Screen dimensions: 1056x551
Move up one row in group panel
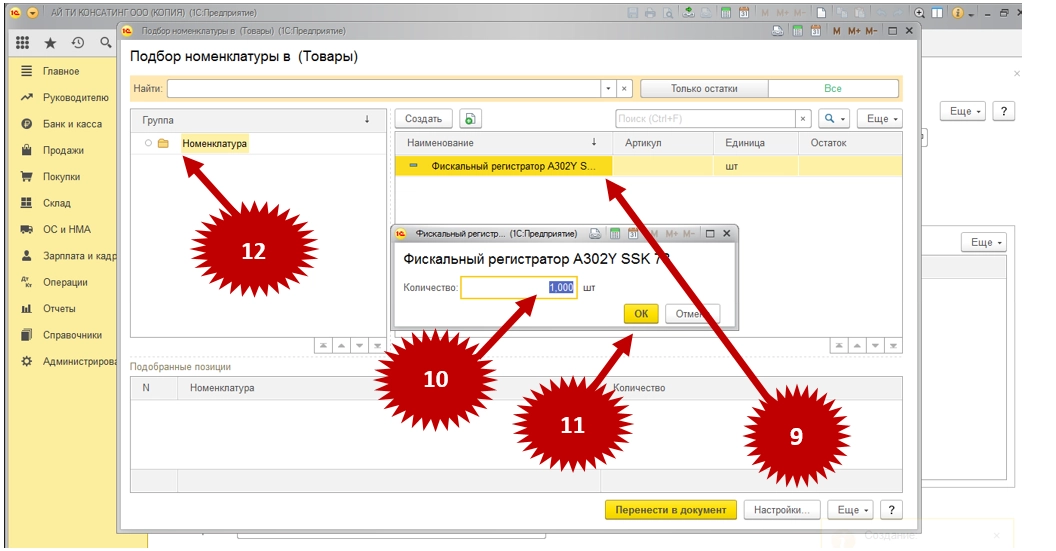pos(341,346)
